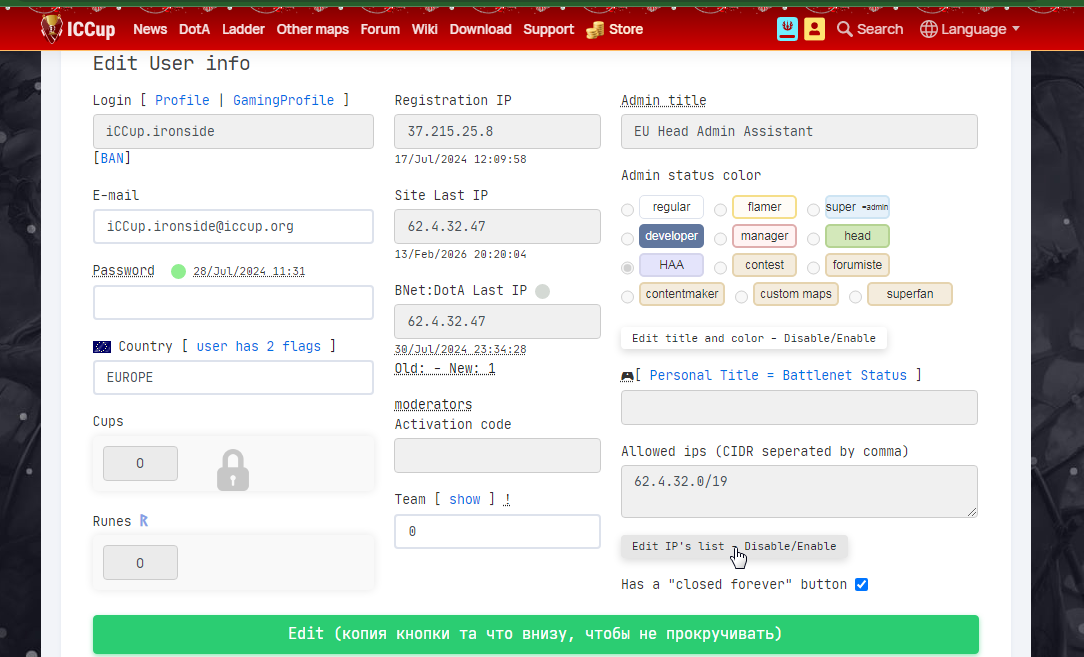Image resolution: width=1084 pixels, height=657 pixels.
Task: Click the grey padlock next to Cups
Action: (233, 470)
